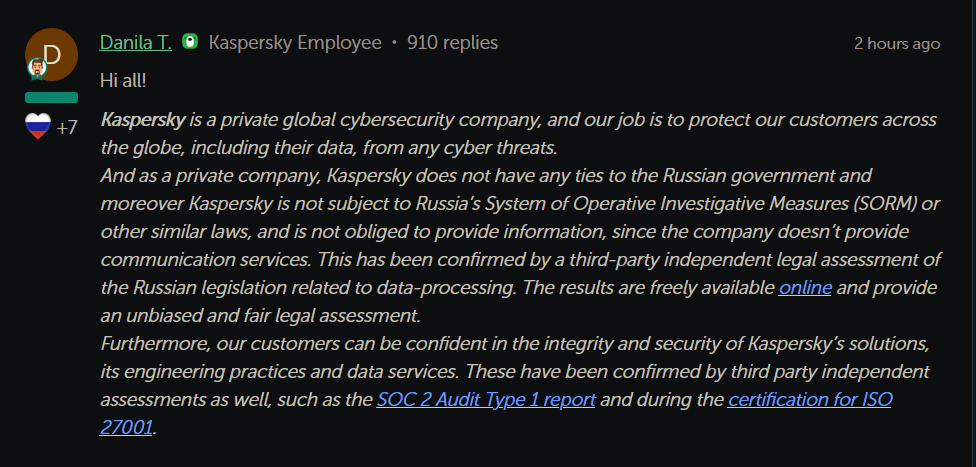Viewport: 976px width, 467px height.
Task: Click the green rank bar under the avatar
Action: tap(51, 98)
